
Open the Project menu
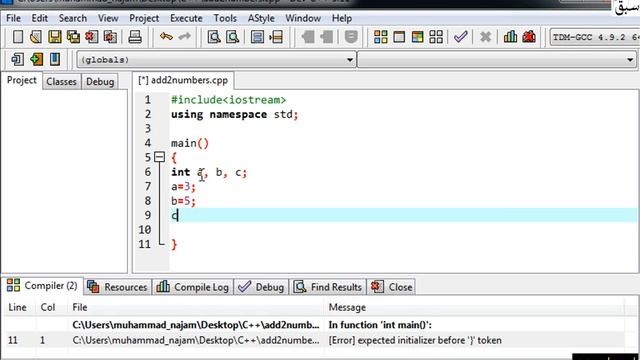[x=144, y=18]
